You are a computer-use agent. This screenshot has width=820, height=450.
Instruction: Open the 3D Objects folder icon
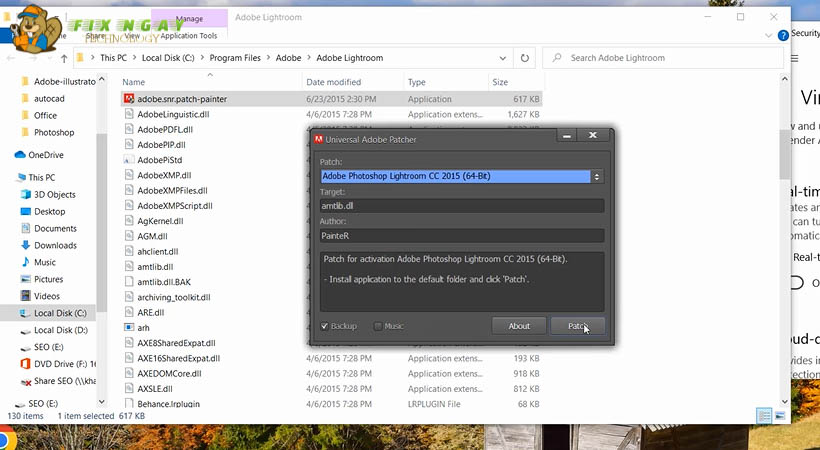point(24,194)
